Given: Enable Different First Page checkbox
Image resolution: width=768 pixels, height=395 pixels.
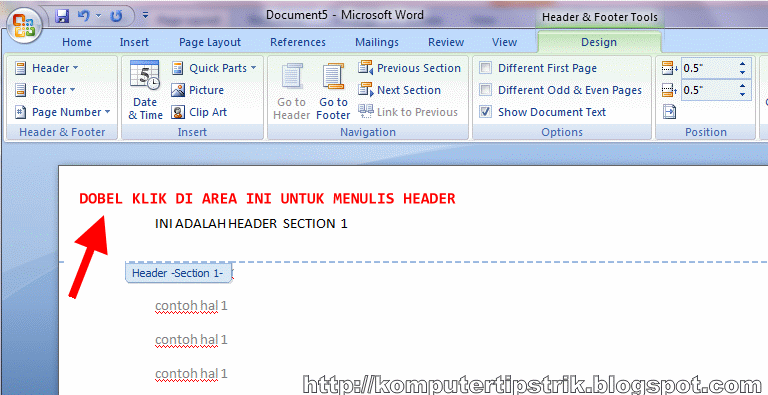Looking at the screenshot, I should pyautogui.click(x=486, y=68).
